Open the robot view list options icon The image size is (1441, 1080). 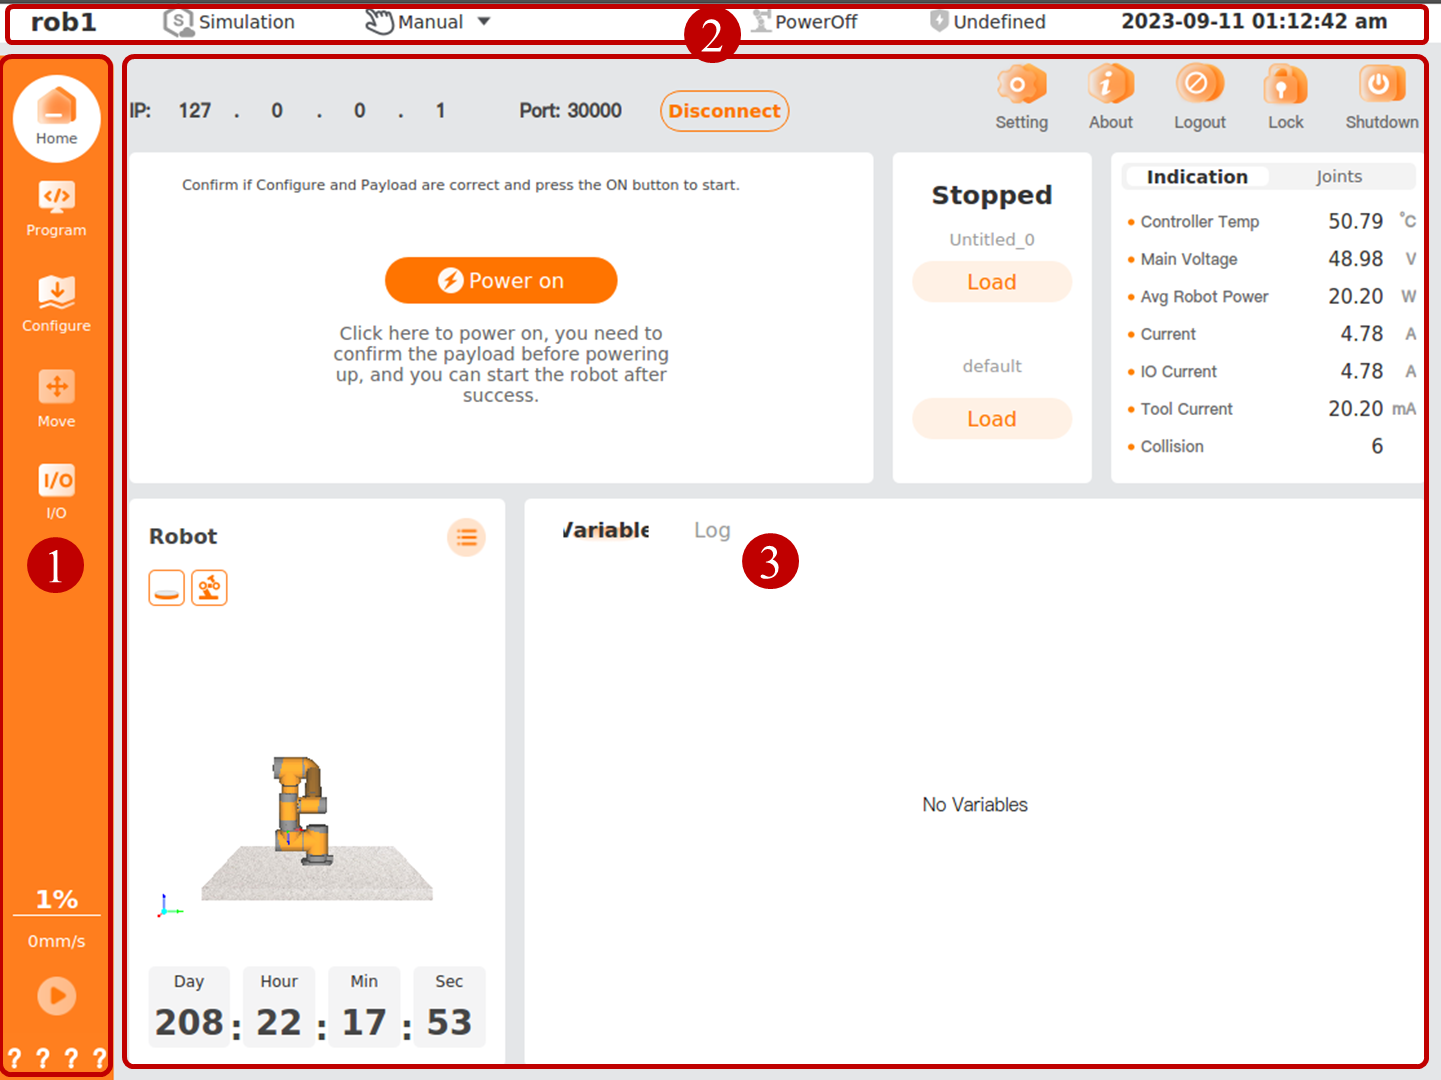coord(466,537)
